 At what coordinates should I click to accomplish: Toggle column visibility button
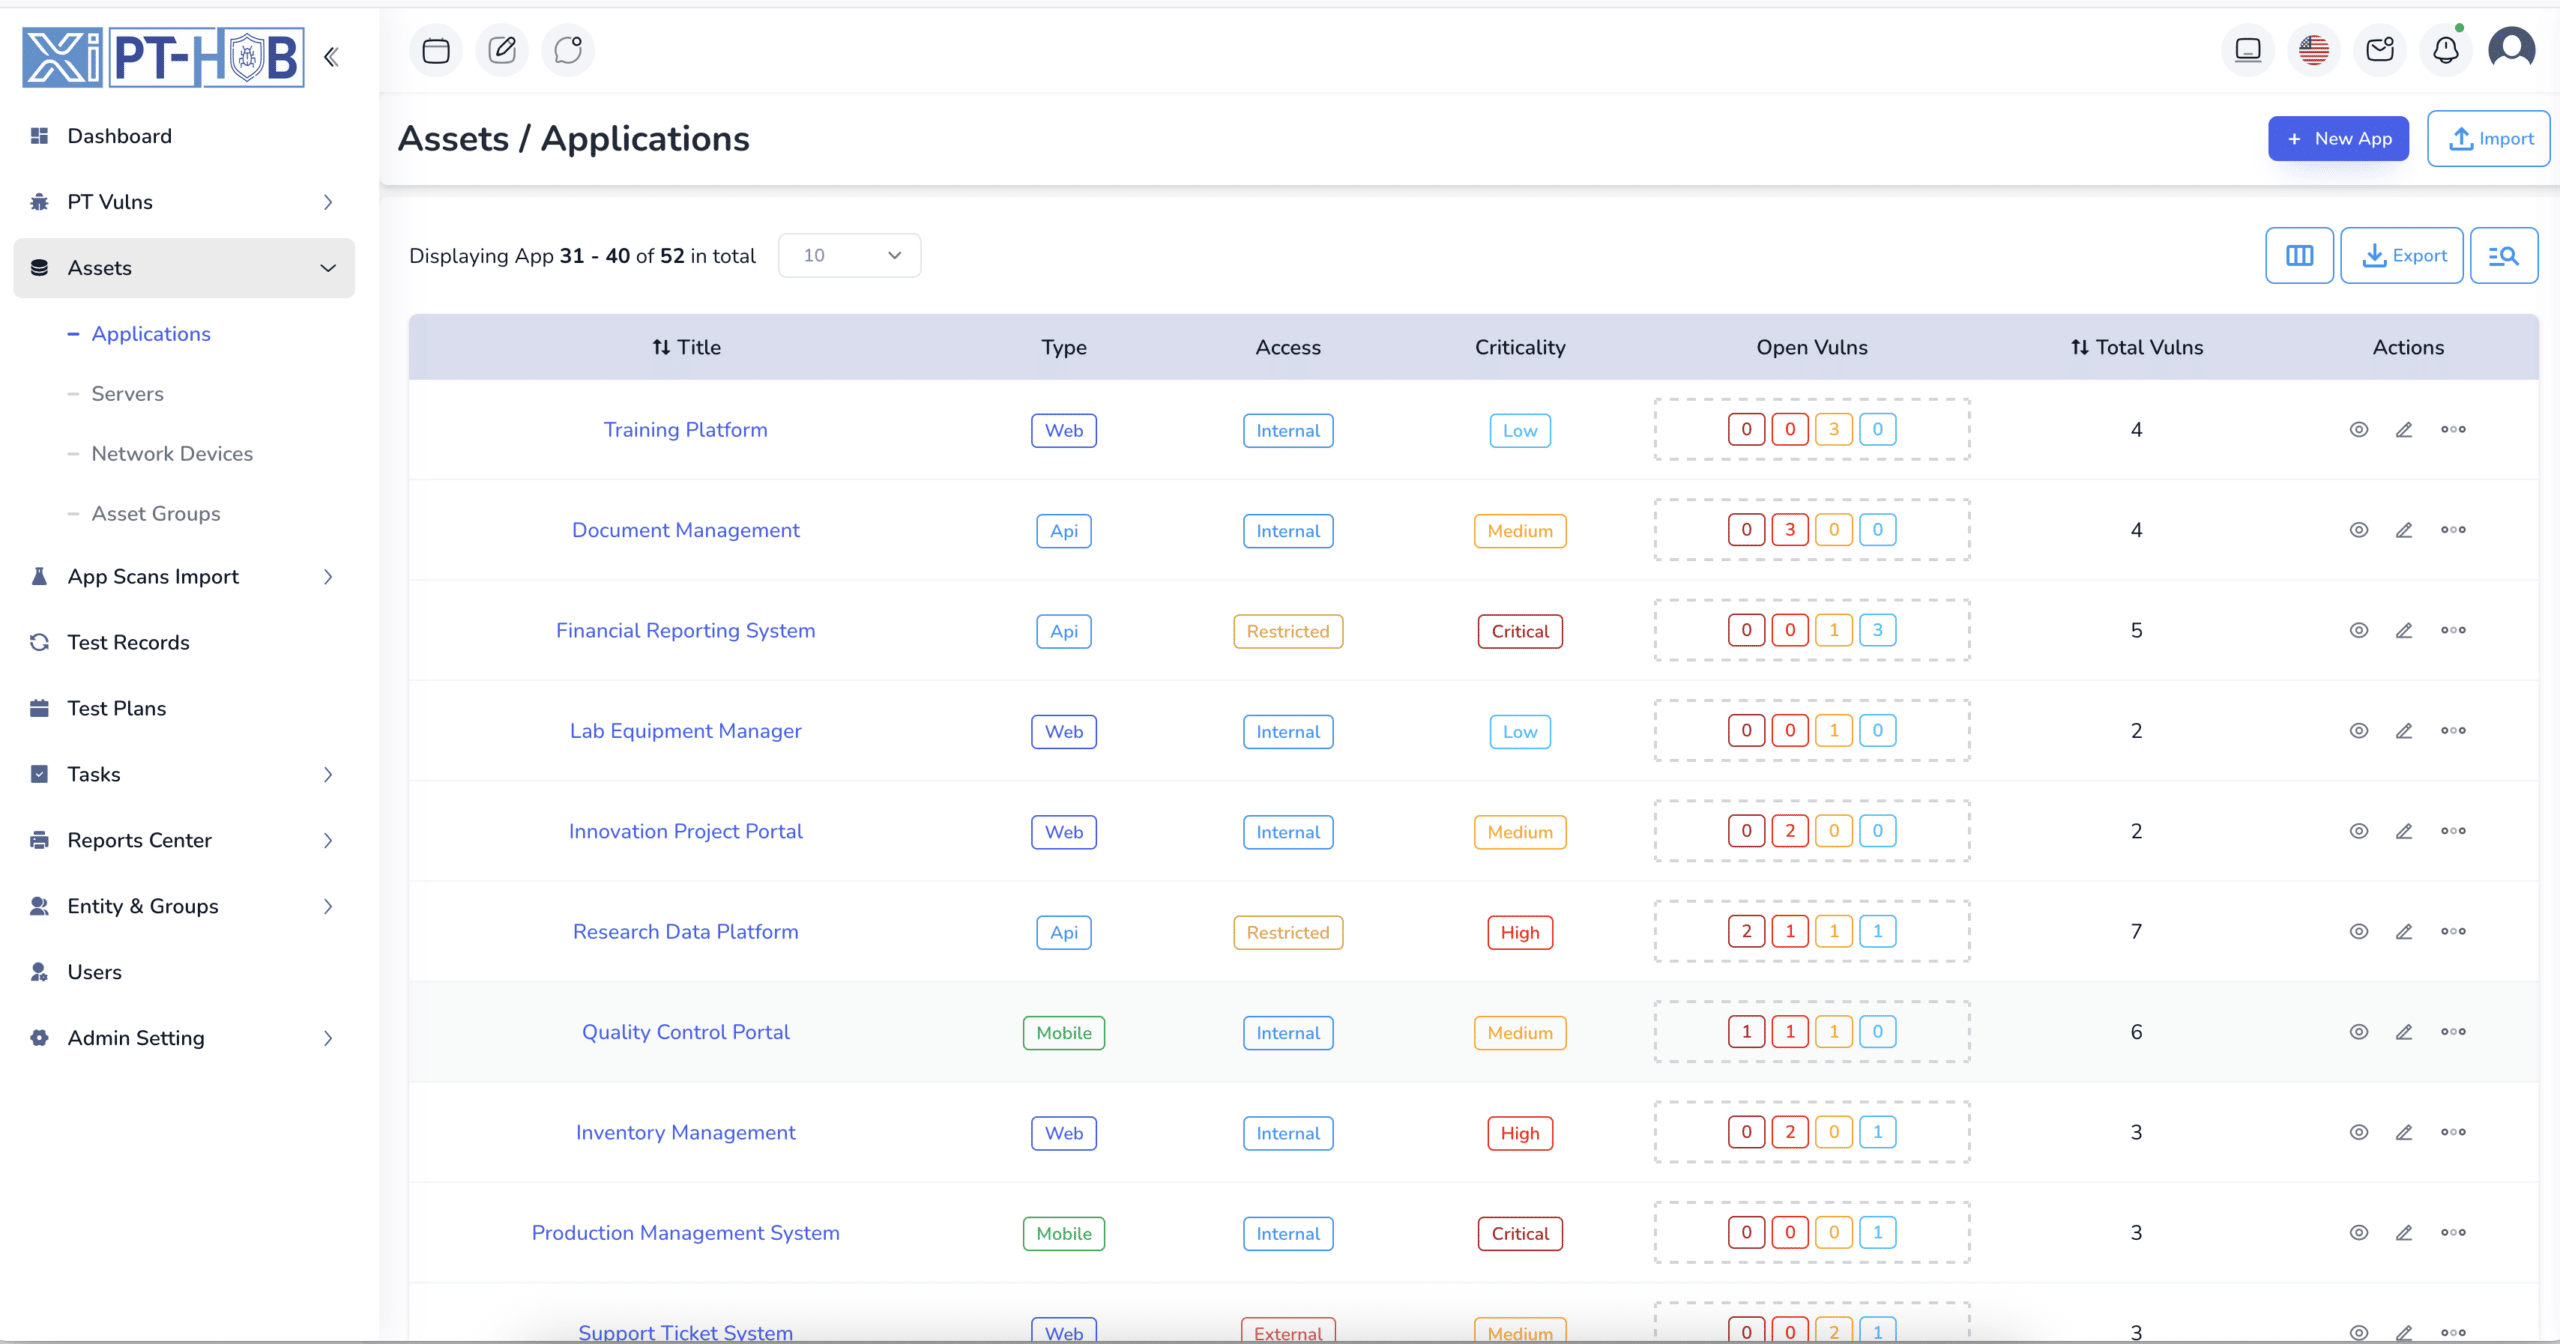click(2300, 256)
